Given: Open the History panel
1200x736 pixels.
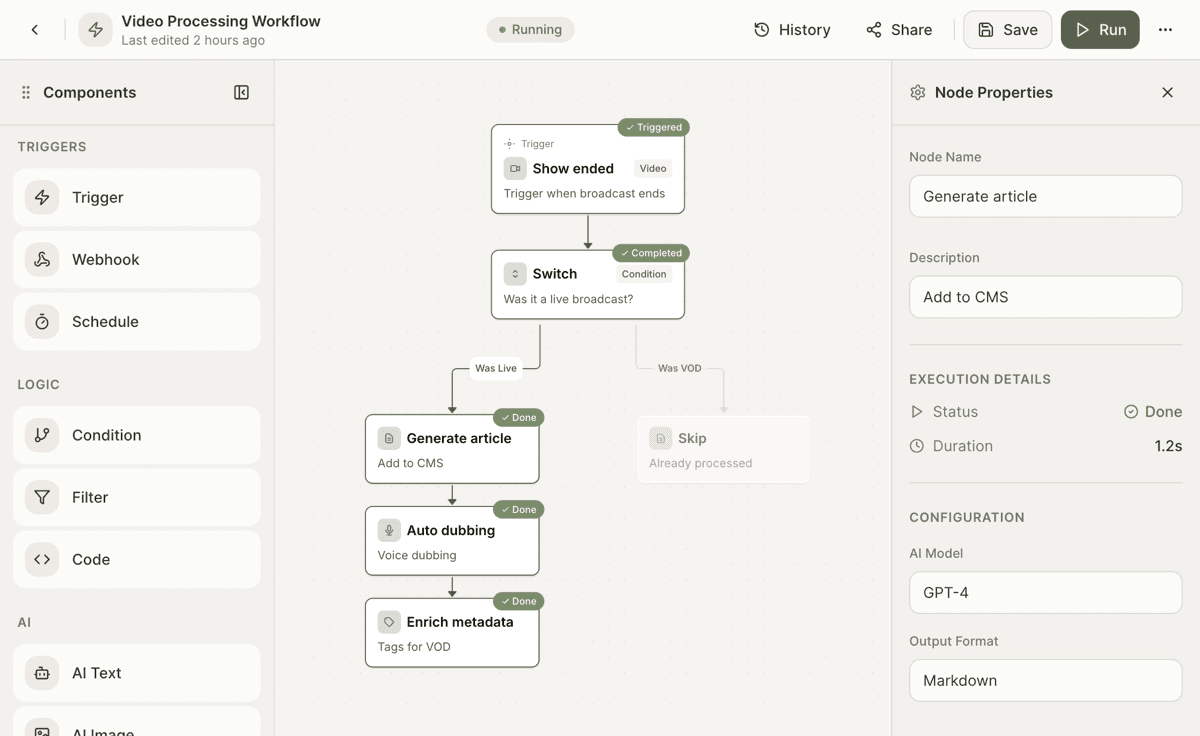Looking at the screenshot, I should pos(792,29).
